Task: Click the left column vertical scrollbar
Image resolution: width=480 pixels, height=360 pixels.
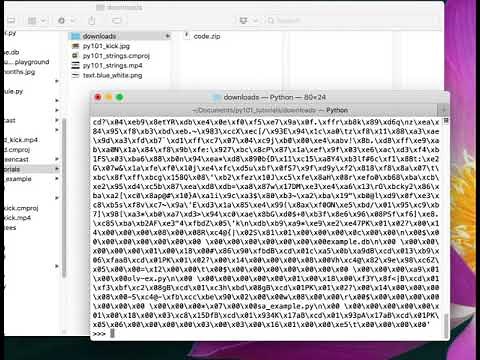Action: coord(64,197)
